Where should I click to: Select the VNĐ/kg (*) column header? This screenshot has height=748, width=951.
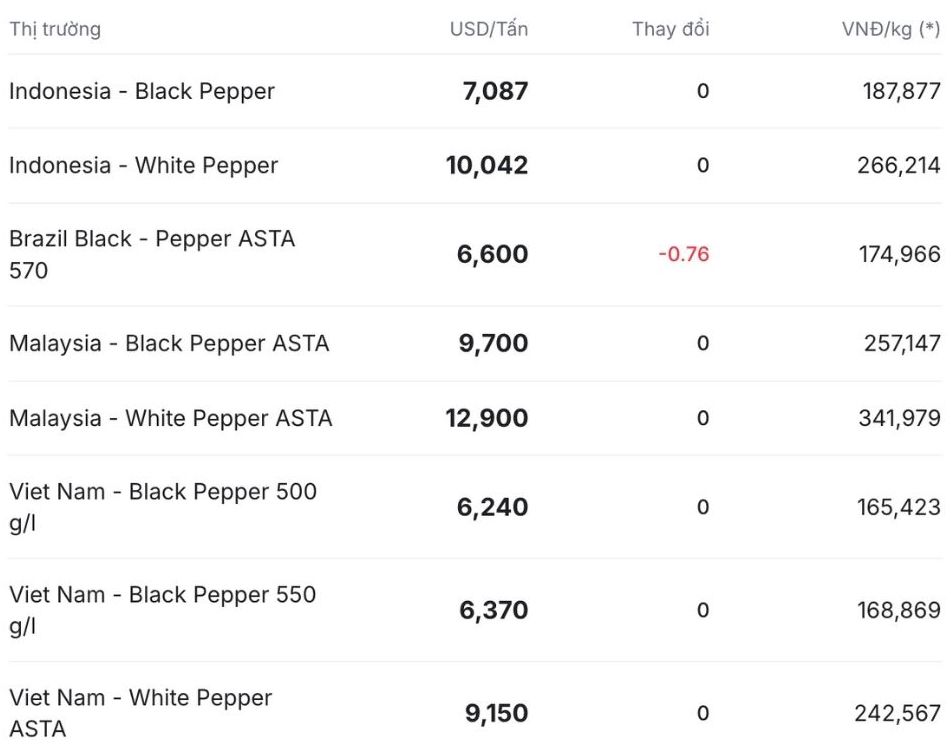coord(892,29)
